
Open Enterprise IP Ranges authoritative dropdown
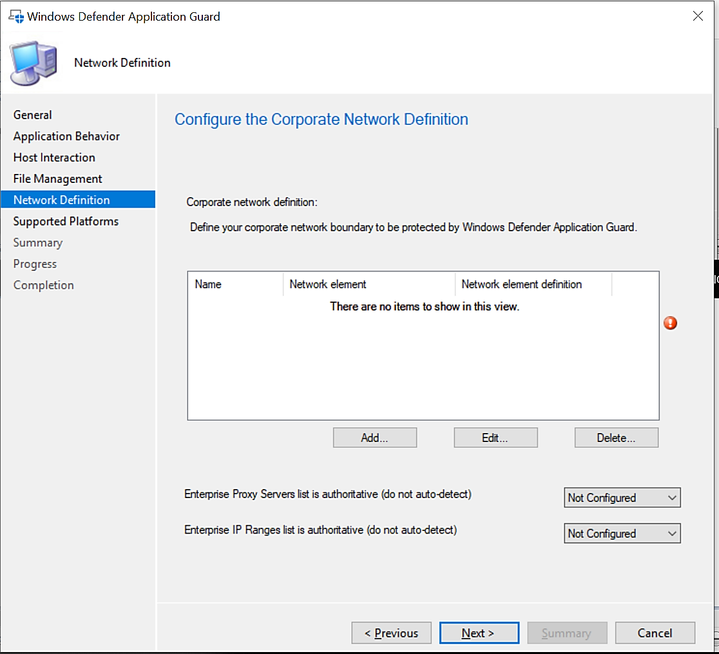pyautogui.click(x=622, y=533)
